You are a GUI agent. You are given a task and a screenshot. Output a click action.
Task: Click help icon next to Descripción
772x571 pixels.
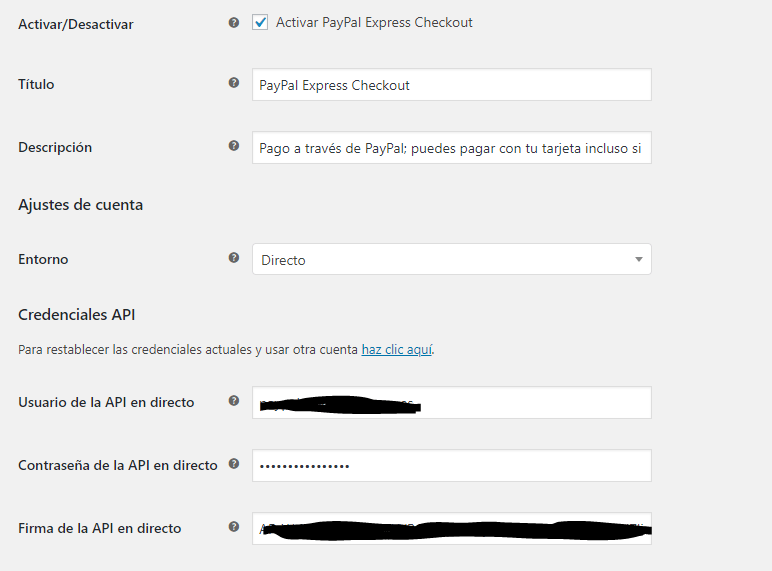(x=234, y=146)
